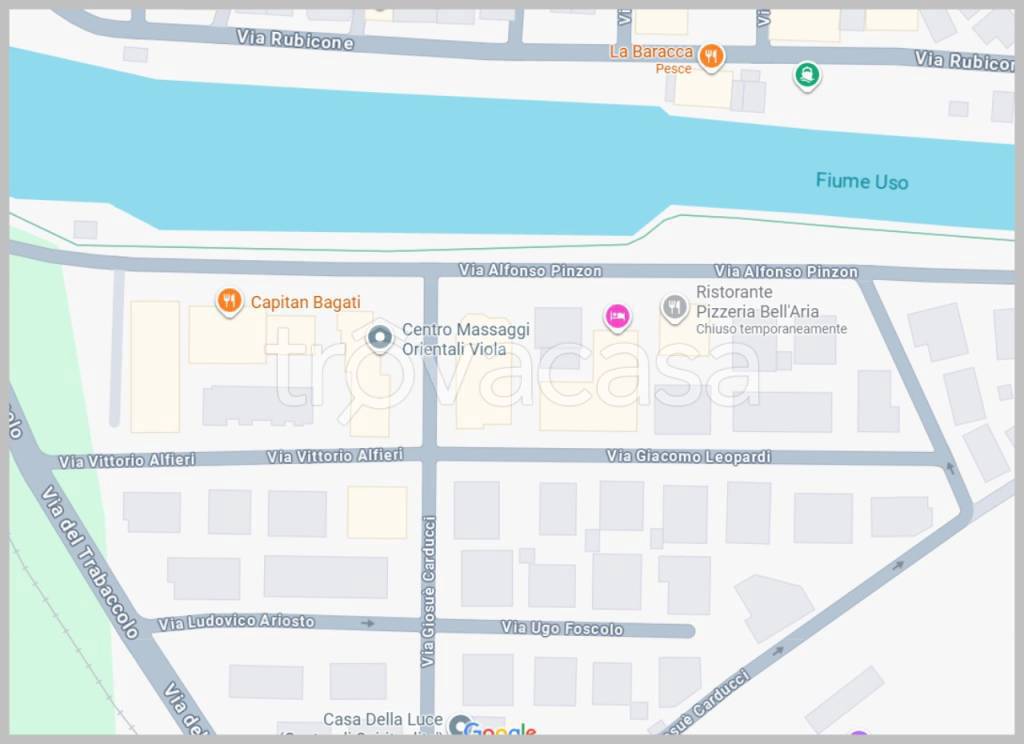Click the Via Giosuè Carducci vertical label
Image resolution: width=1024 pixels, height=744 pixels.
coord(428,592)
